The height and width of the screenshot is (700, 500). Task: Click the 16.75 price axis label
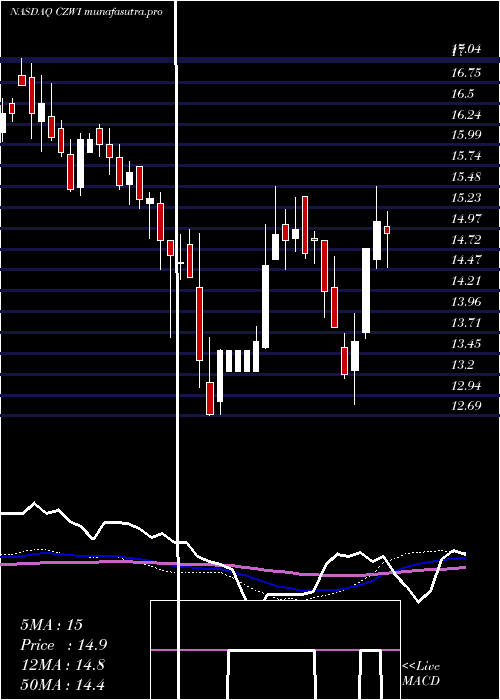(x=466, y=73)
